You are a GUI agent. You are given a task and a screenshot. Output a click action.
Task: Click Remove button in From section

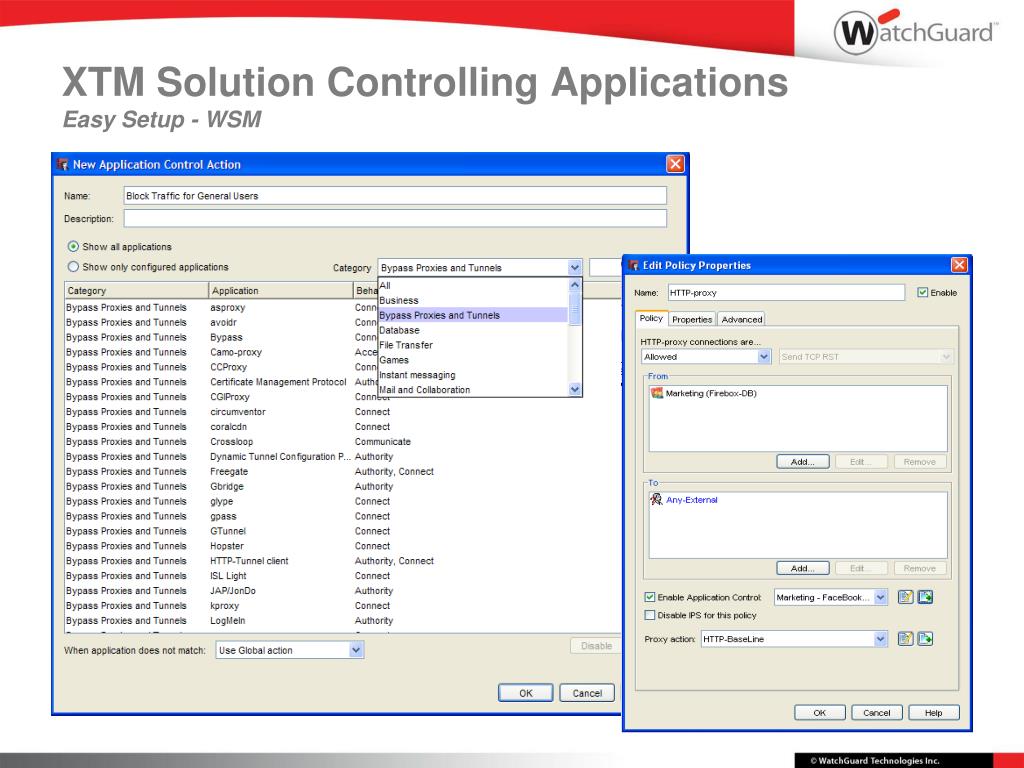tap(920, 462)
